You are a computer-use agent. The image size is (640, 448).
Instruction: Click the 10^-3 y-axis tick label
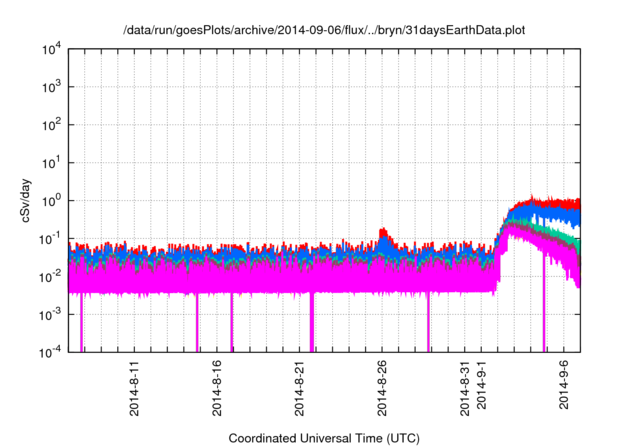pyautogui.click(x=50, y=314)
